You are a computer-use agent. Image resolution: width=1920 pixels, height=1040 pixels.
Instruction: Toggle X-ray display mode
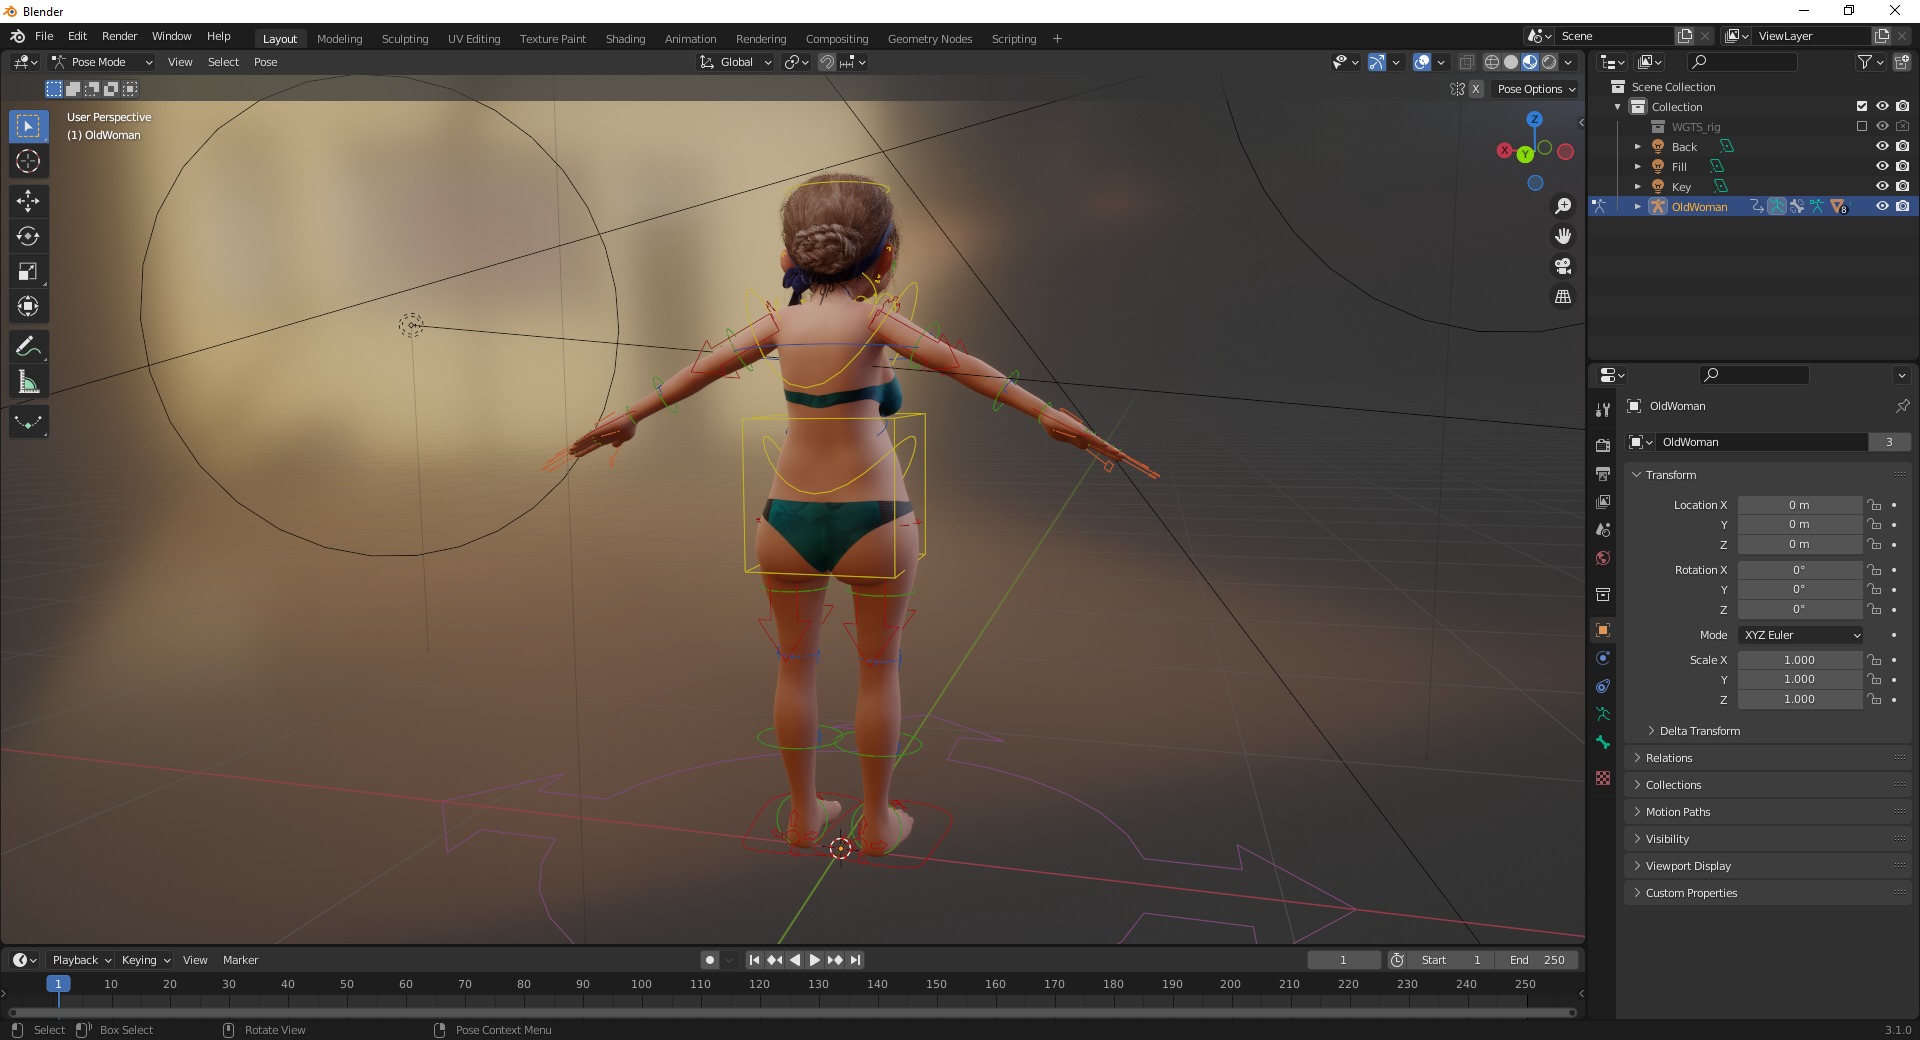(1466, 62)
